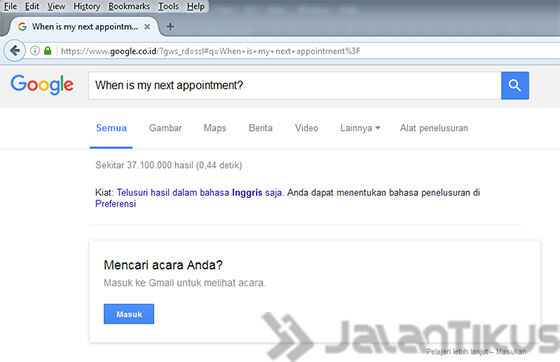Image resolution: width=560 pixels, height=362 pixels.
Task: Open the View menu
Action: pyautogui.click(x=56, y=6)
